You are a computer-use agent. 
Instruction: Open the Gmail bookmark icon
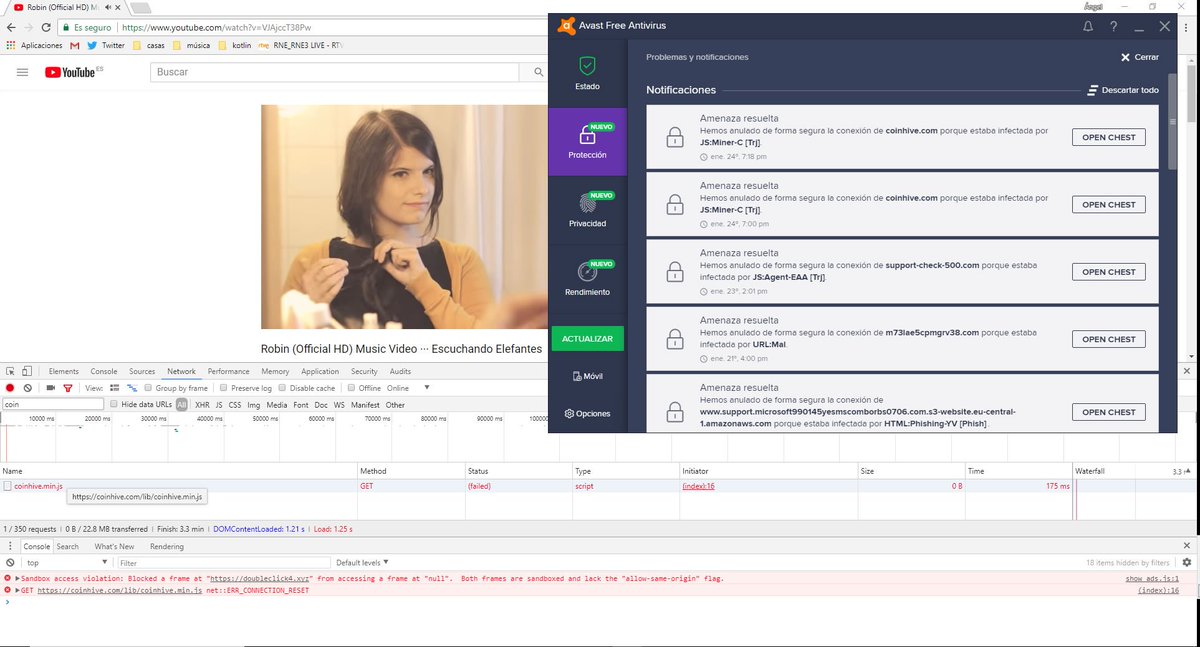click(75, 45)
